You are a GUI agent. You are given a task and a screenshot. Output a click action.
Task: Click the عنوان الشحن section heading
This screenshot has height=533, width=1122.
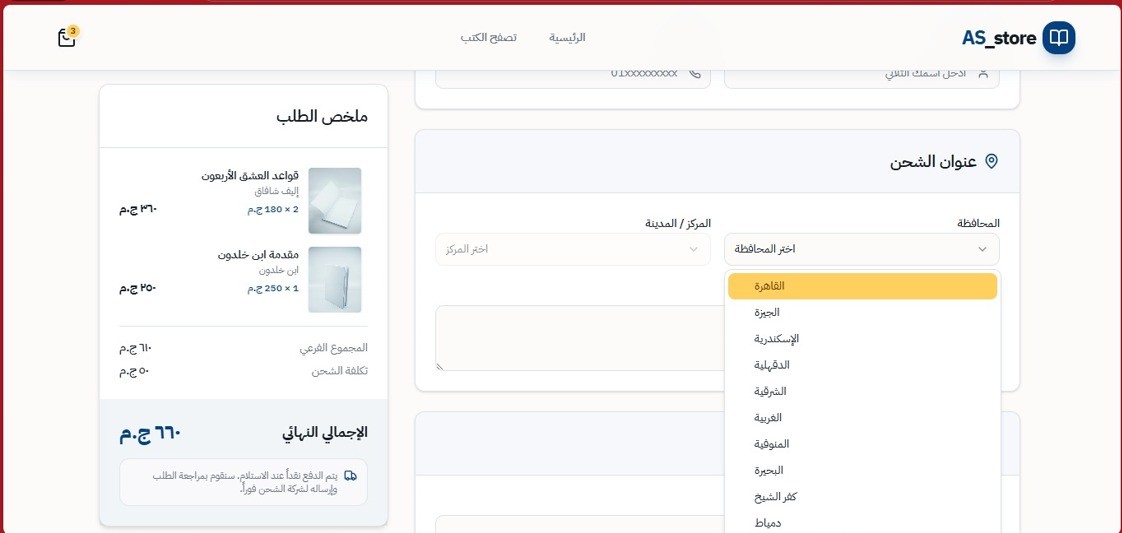934,162
